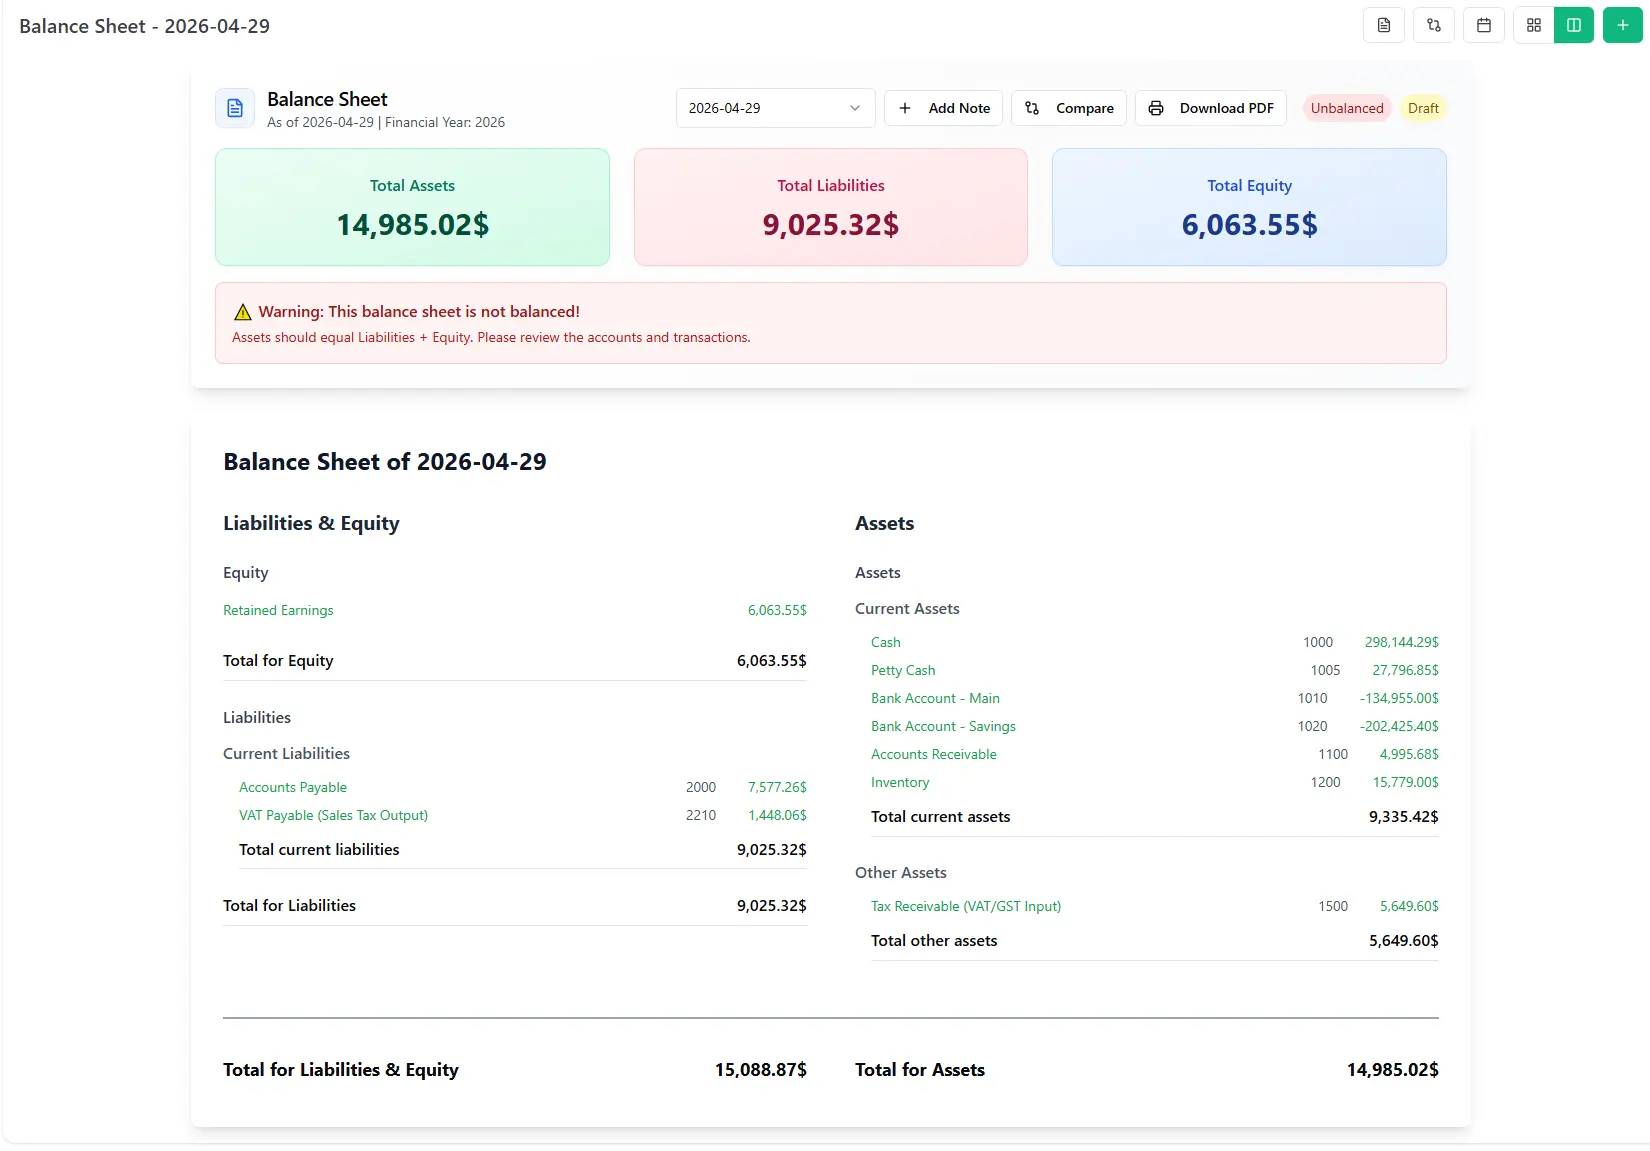Click the Liabilities & Equity heading
Viewport: 1650px width, 1151px height.
[311, 523]
